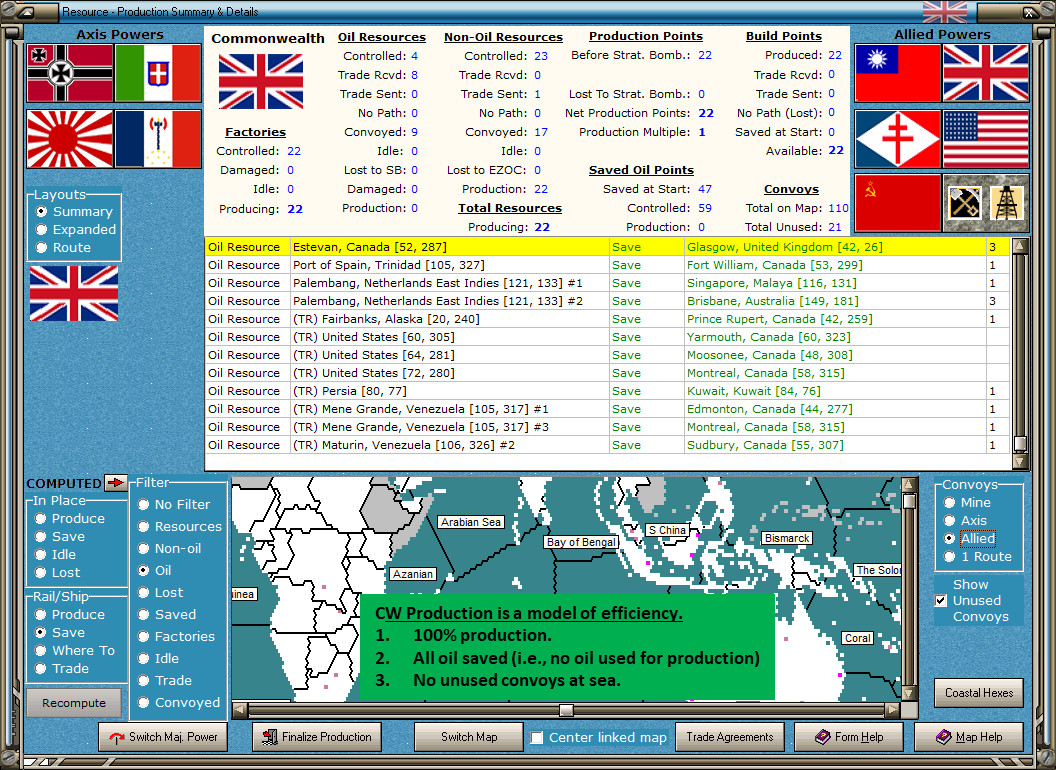The image size is (1056, 770).
Task: Select the Estevan, Canada oil resource row
Action: tap(606, 247)
